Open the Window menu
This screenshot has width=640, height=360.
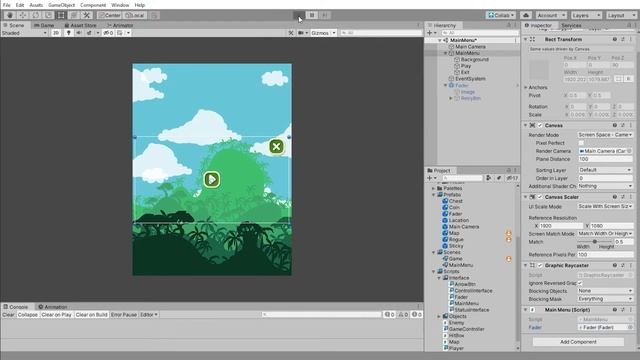click(120, 5)
